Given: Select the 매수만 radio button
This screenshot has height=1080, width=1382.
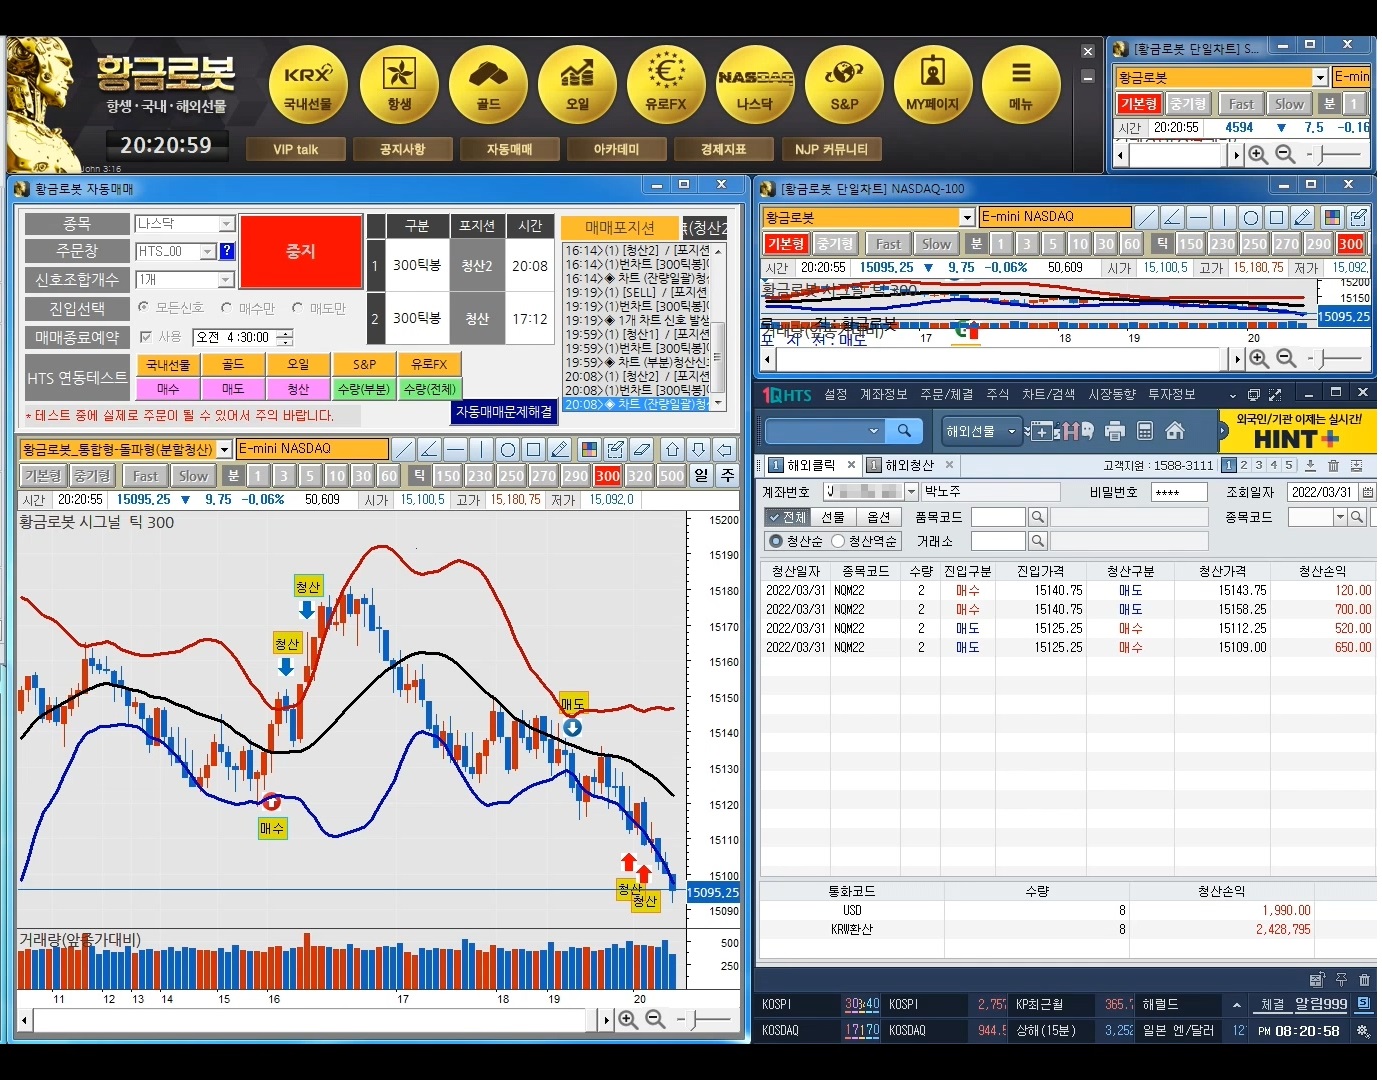Looking at the screenshot, I should click(227, 308).
